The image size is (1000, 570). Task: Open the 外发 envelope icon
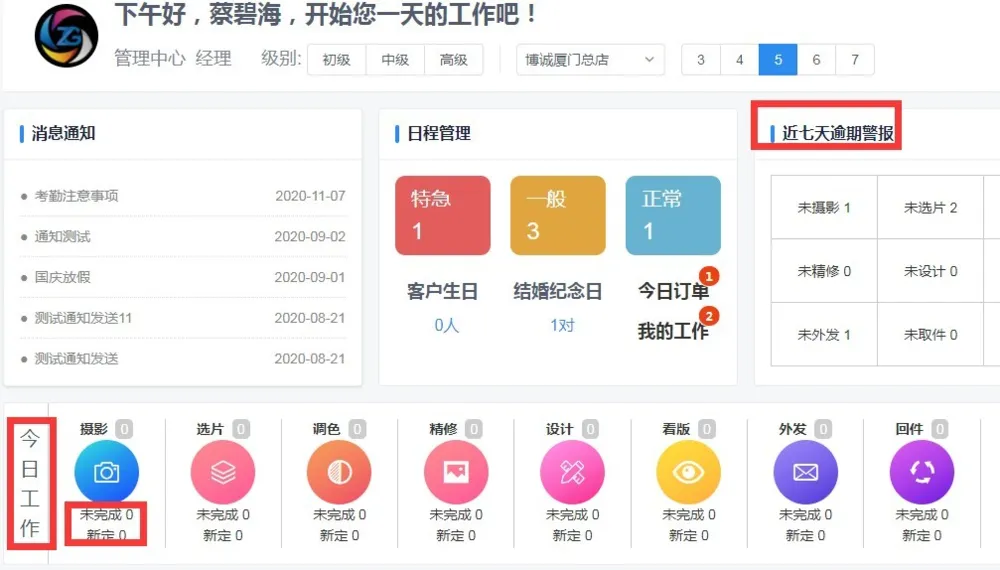[x=806, y=472]
